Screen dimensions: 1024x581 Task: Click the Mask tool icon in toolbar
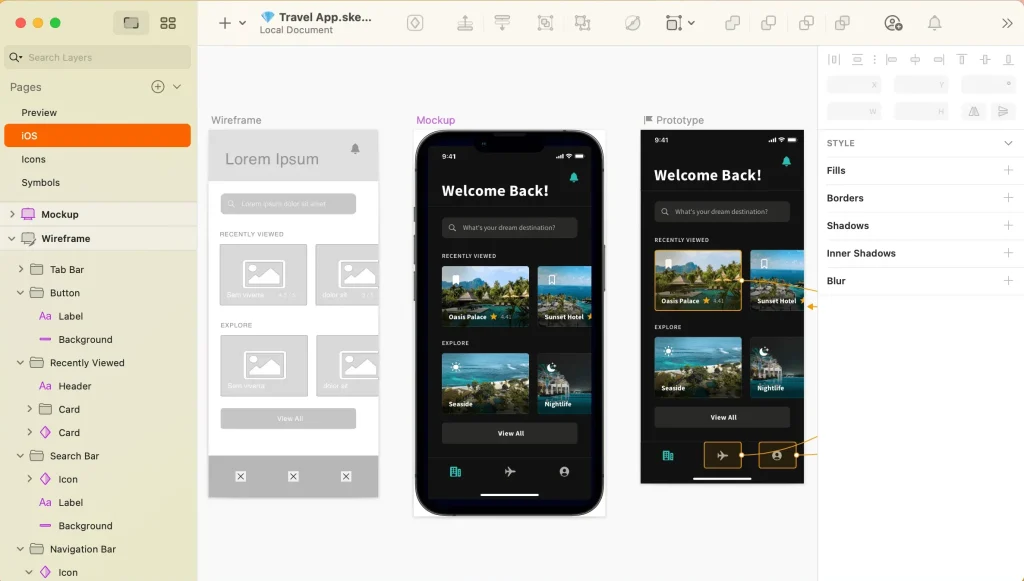pos(632,23)
